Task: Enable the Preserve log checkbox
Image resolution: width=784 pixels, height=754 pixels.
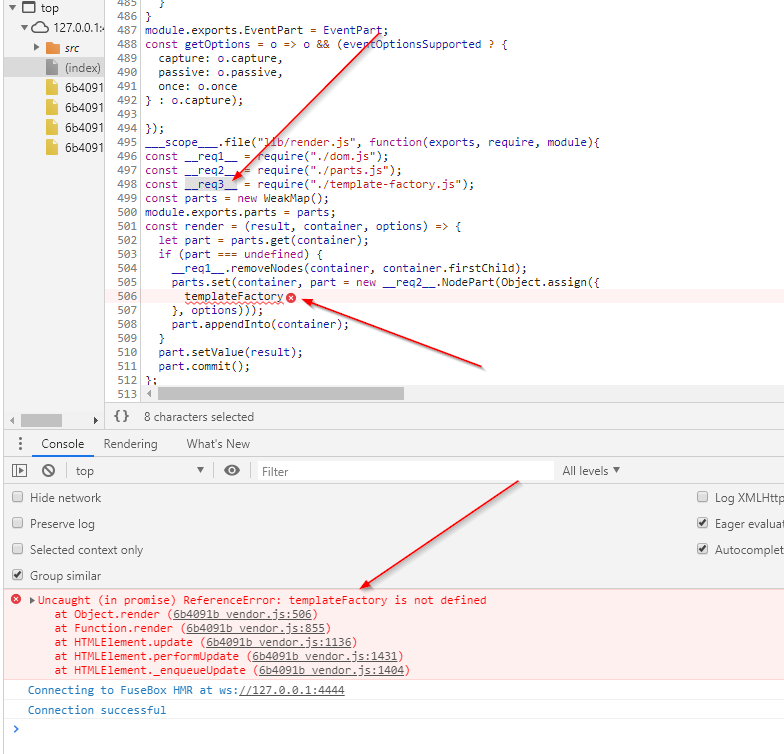Action: pyautogui.click(x=18, y=523)
